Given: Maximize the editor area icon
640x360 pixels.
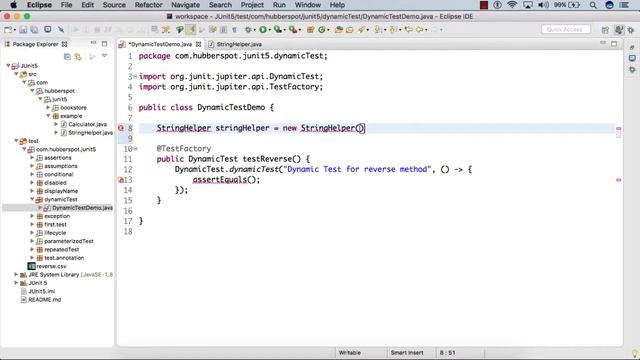Looking at the screenshot, I should (x=614, y=44).
